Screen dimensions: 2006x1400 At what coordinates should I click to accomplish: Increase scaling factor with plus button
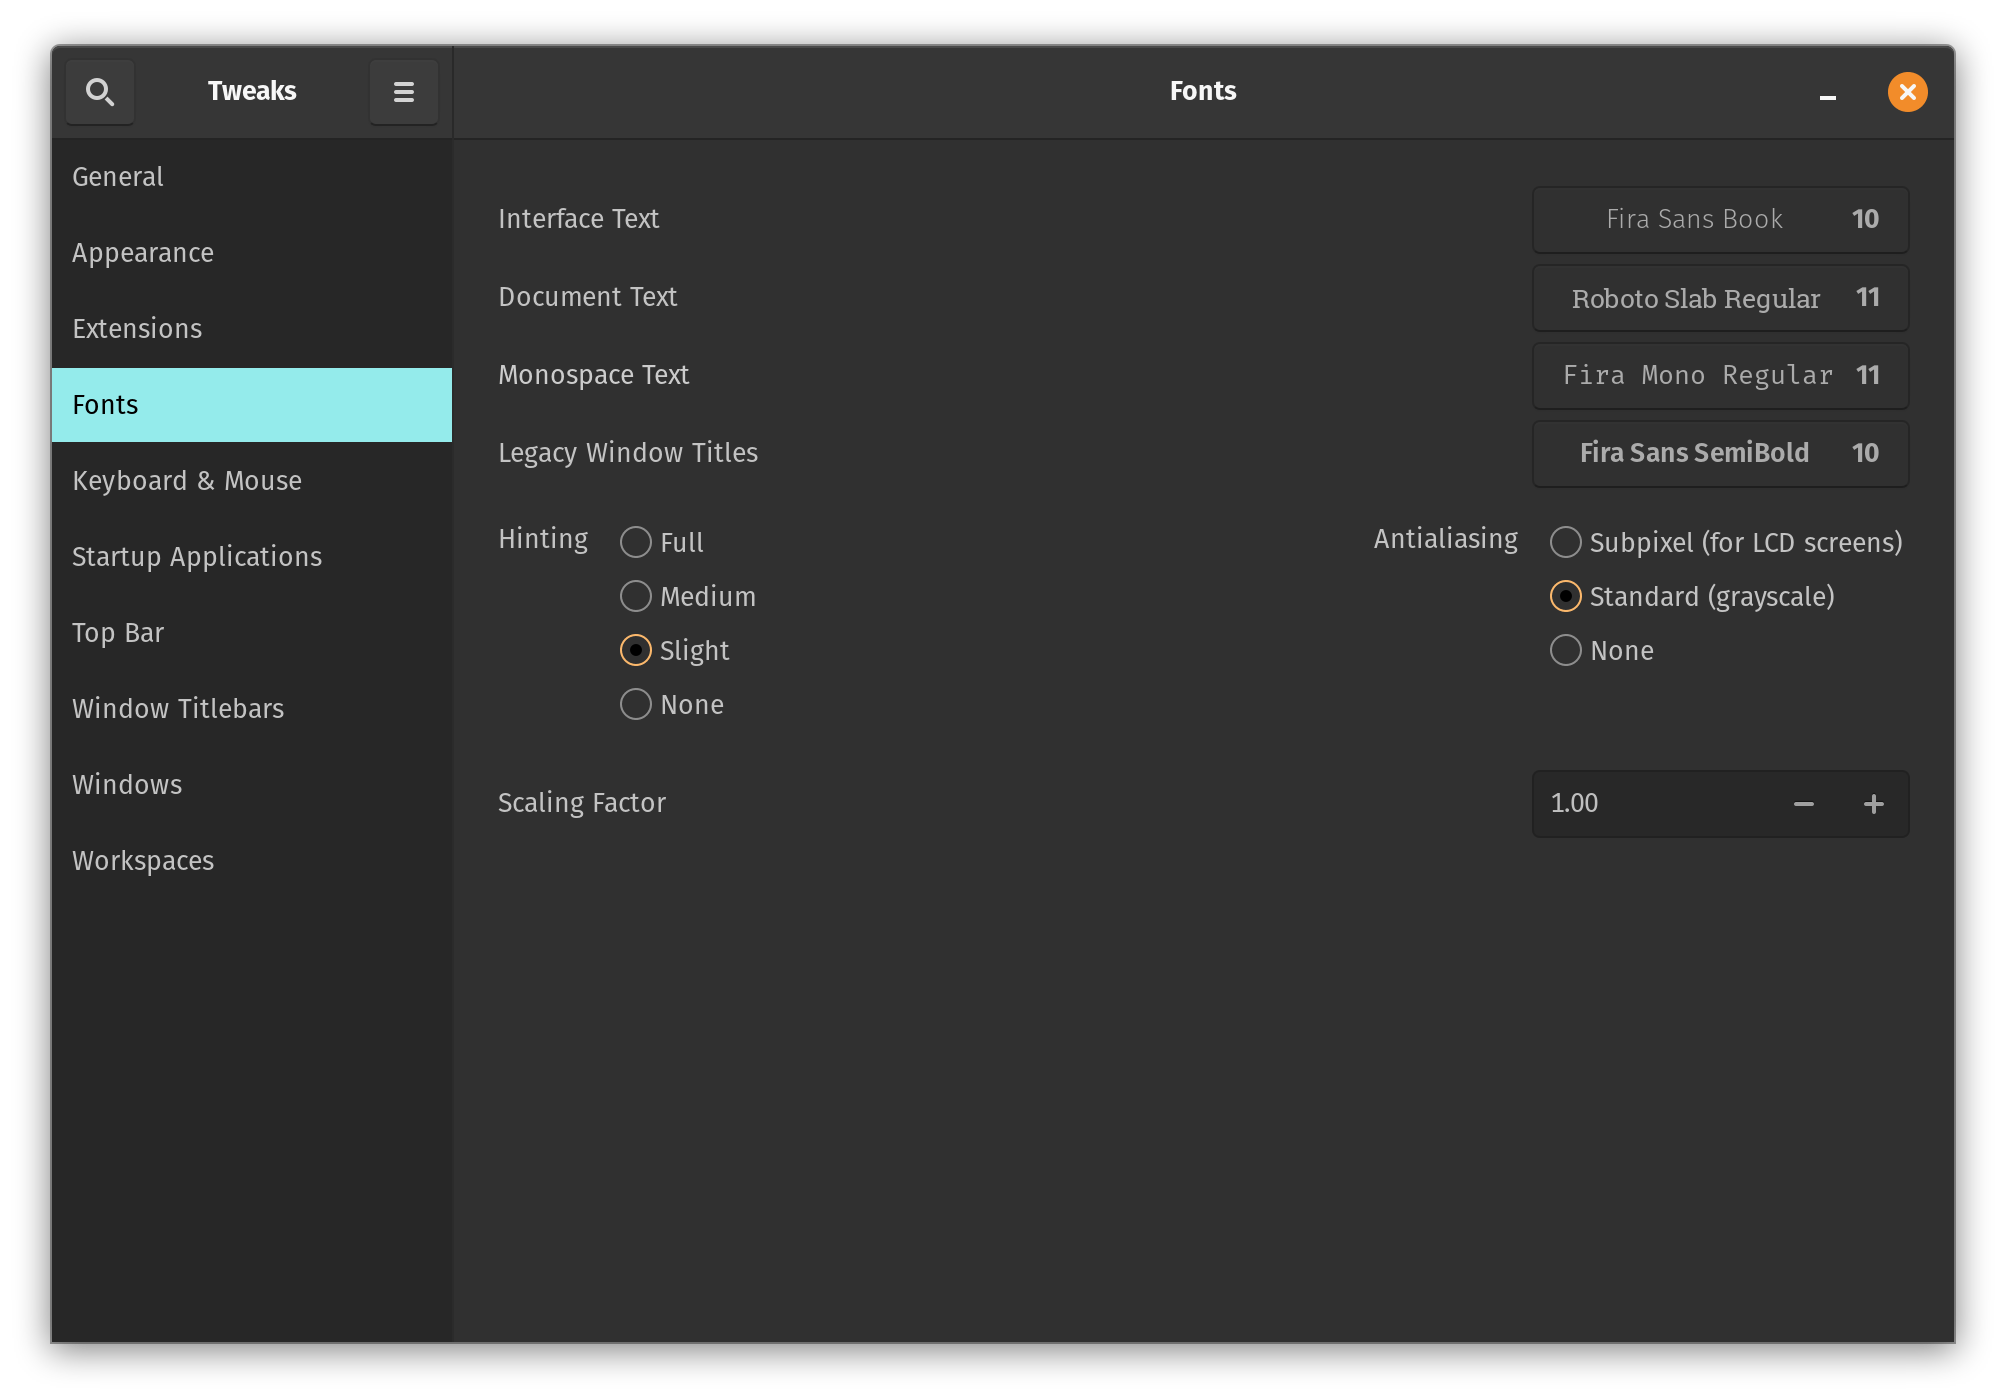1873,804
